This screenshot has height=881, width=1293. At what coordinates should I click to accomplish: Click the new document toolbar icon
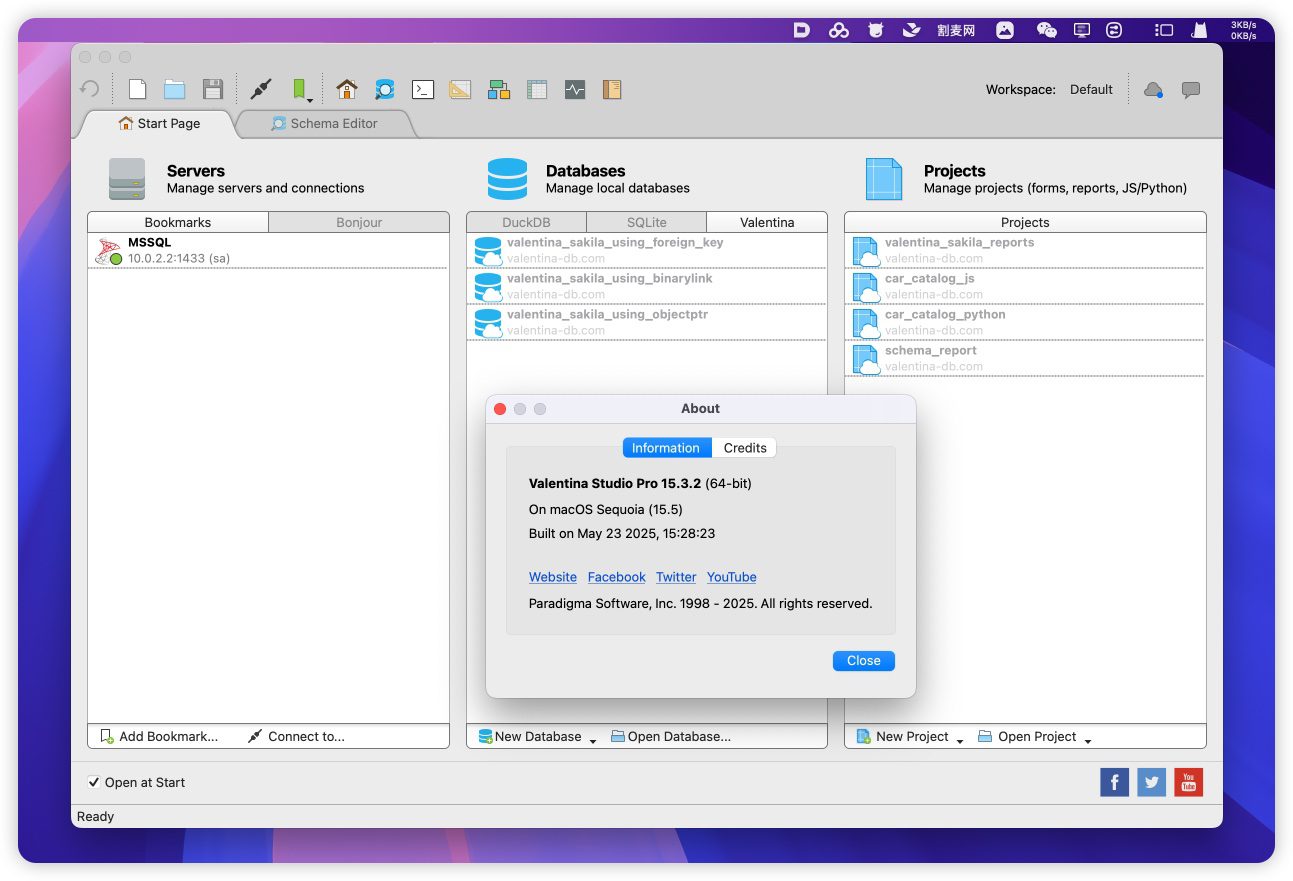tap(138, 89)
